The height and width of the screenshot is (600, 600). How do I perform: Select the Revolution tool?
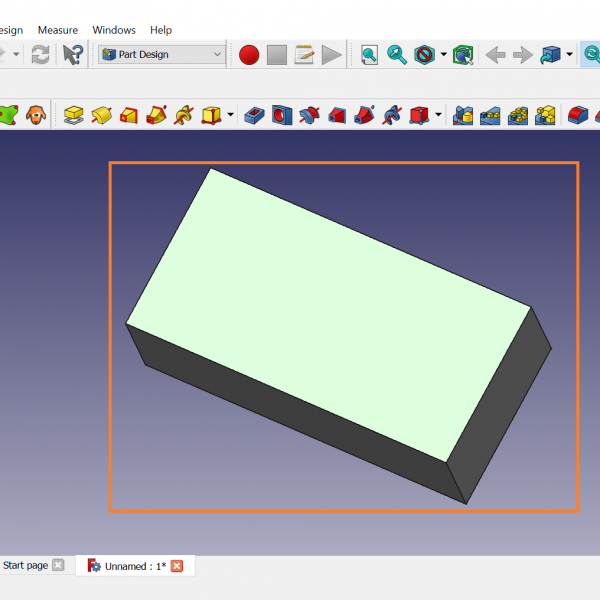pos(101,115)
